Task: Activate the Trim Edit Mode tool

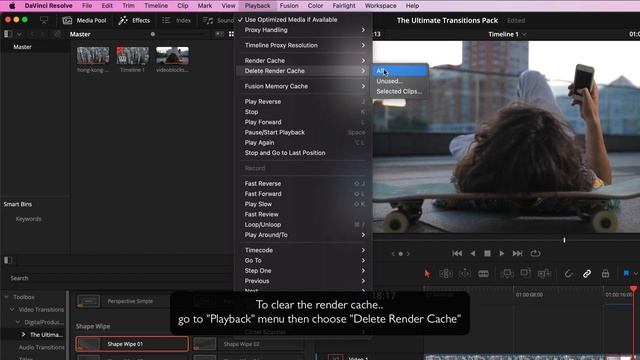Action: click(x=446, y=273)
